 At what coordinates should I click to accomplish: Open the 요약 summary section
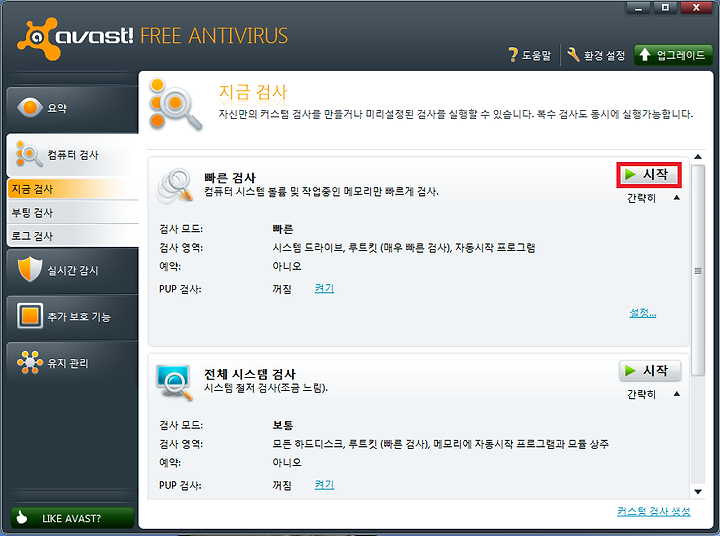point(73,108)
